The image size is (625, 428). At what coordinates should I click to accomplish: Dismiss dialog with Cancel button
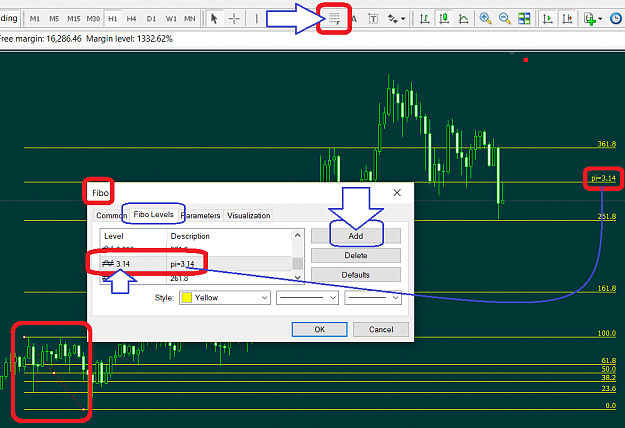click(x=381, y=330)
